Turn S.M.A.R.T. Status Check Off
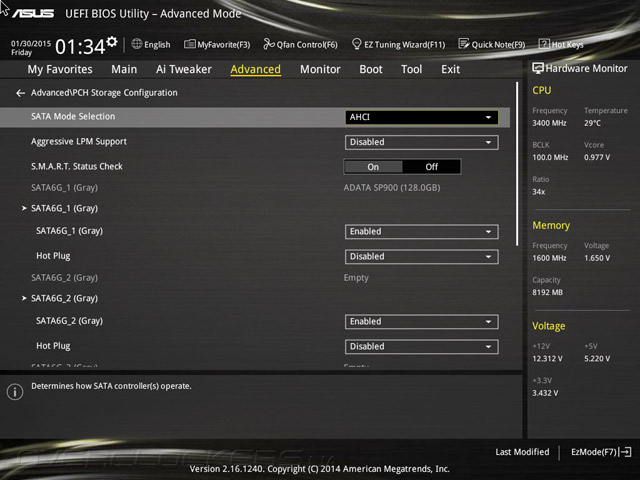This screenshot has width=640, height=480. pos(431,167)
